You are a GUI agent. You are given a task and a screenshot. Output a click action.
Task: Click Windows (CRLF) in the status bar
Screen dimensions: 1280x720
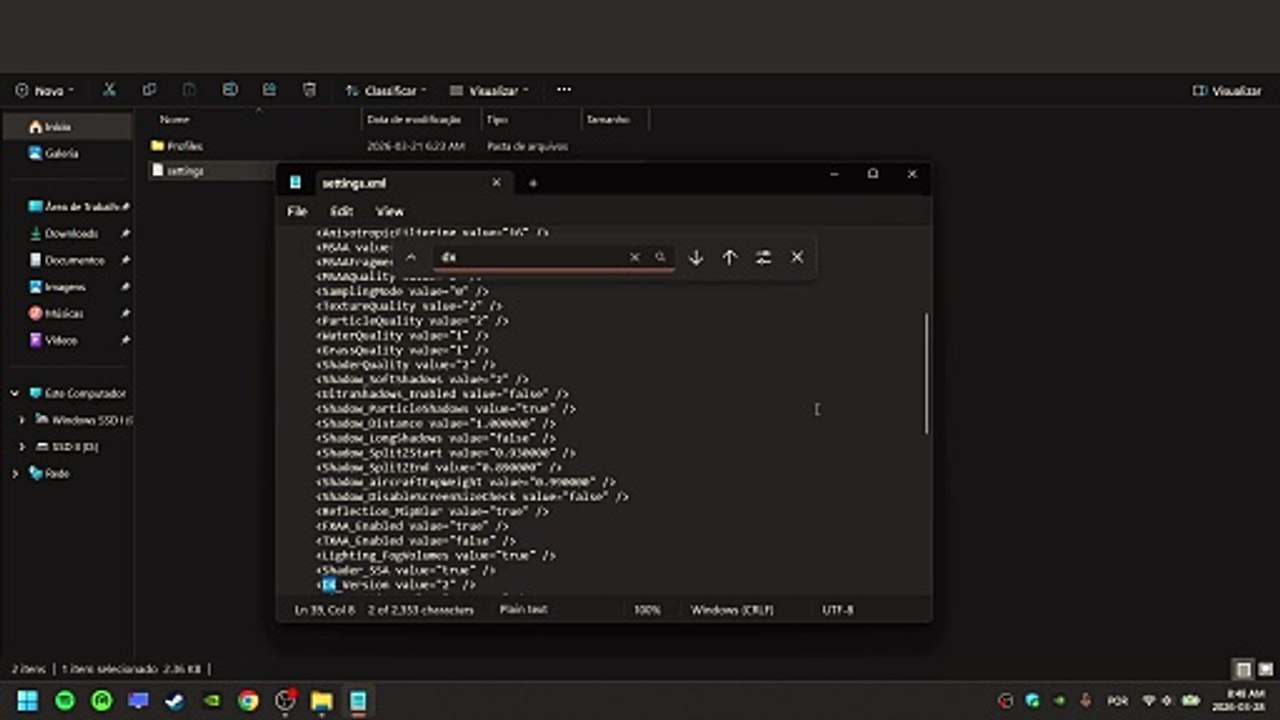pyautogui.click(x=732, y=609)
